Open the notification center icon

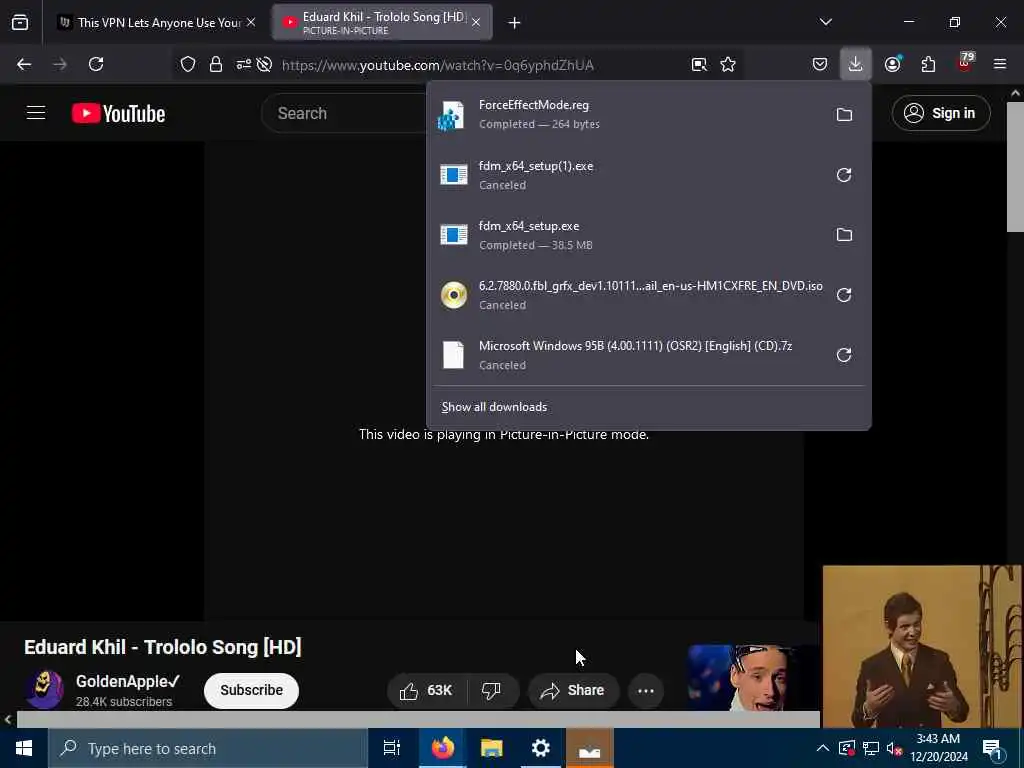[992, 748]
